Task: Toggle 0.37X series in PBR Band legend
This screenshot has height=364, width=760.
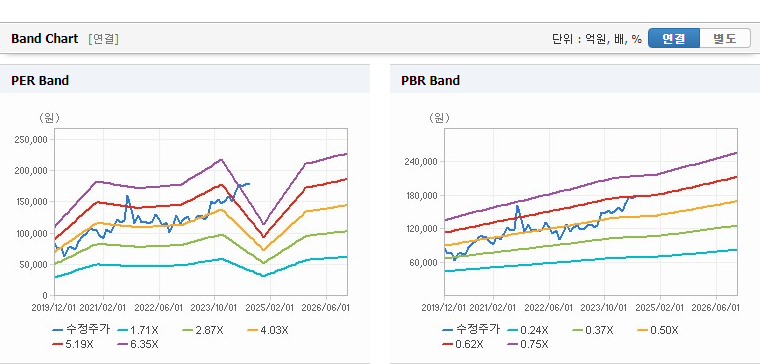Action: [593, 331]
